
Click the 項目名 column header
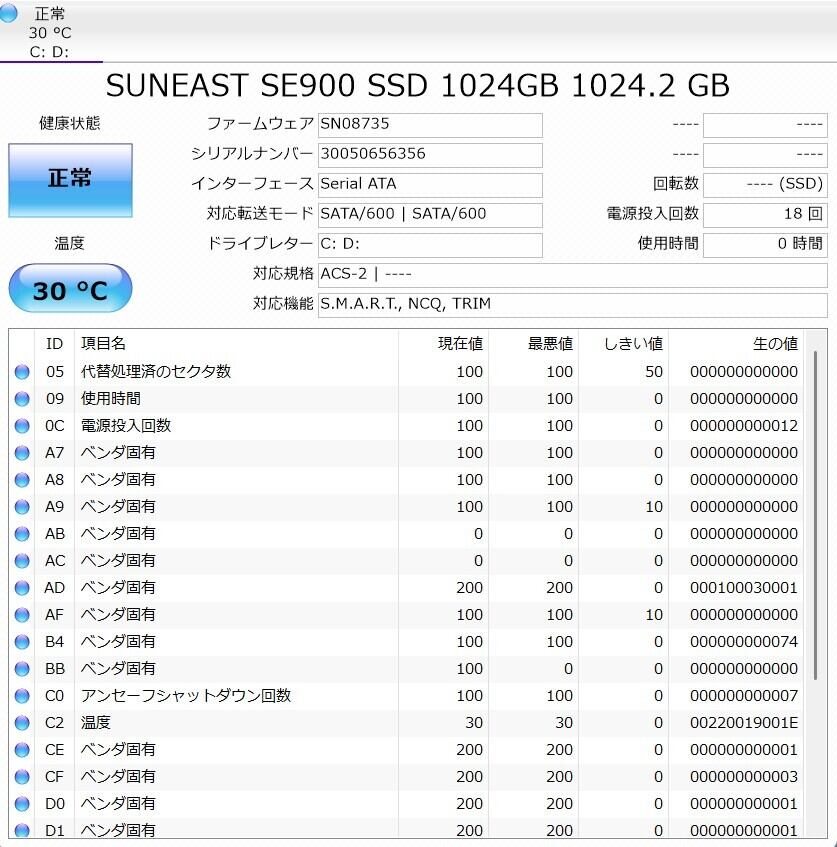coord(235,344)
